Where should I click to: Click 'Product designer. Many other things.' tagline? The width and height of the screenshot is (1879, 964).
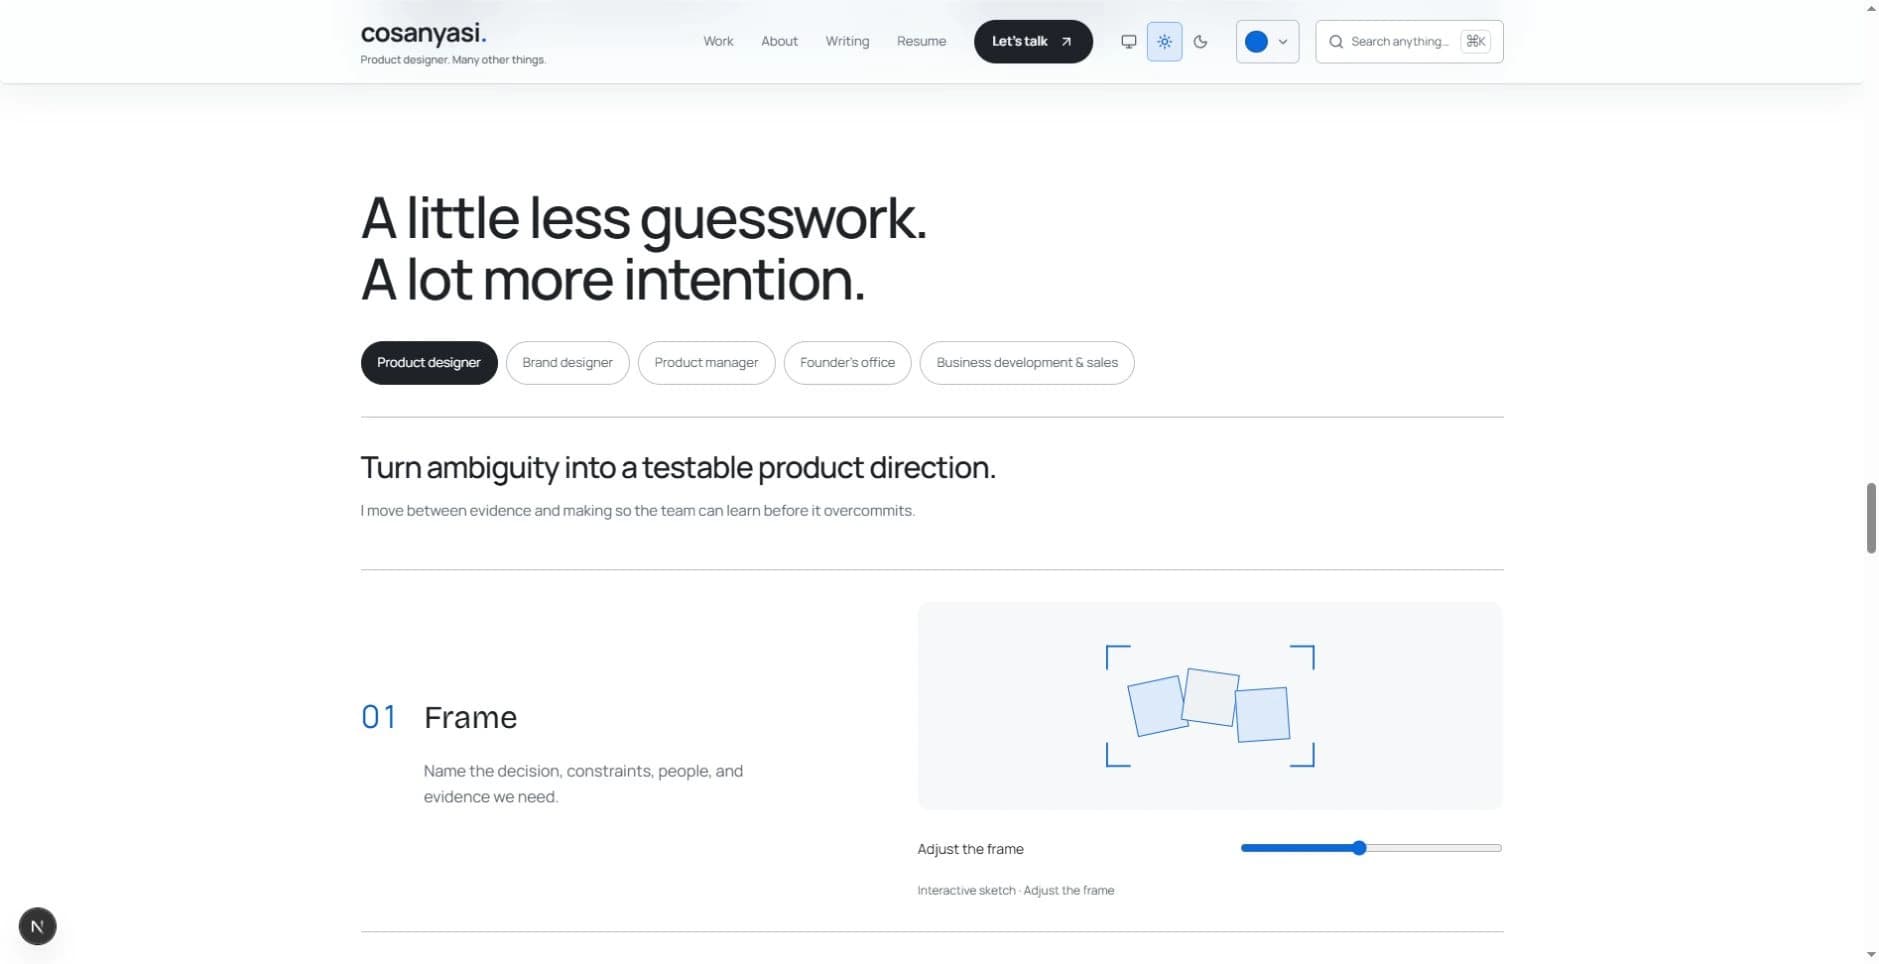[x=453, y=60]
